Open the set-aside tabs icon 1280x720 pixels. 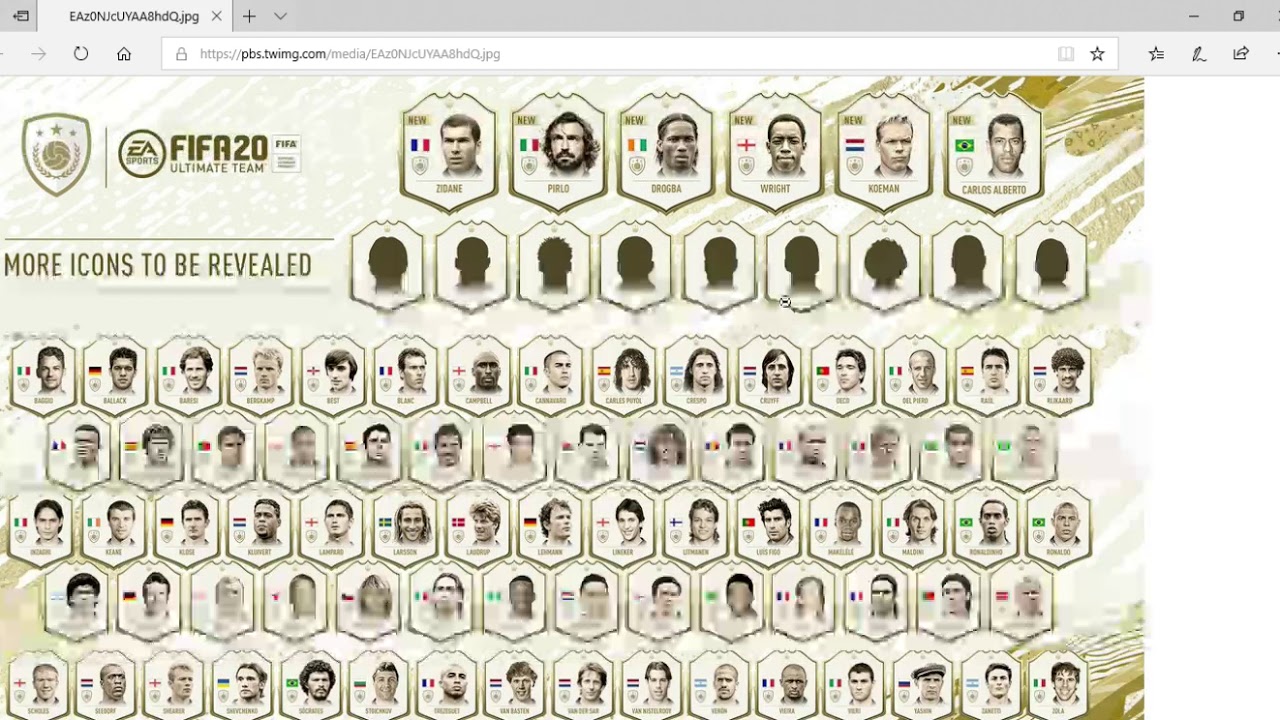click(x=21, y=16)
